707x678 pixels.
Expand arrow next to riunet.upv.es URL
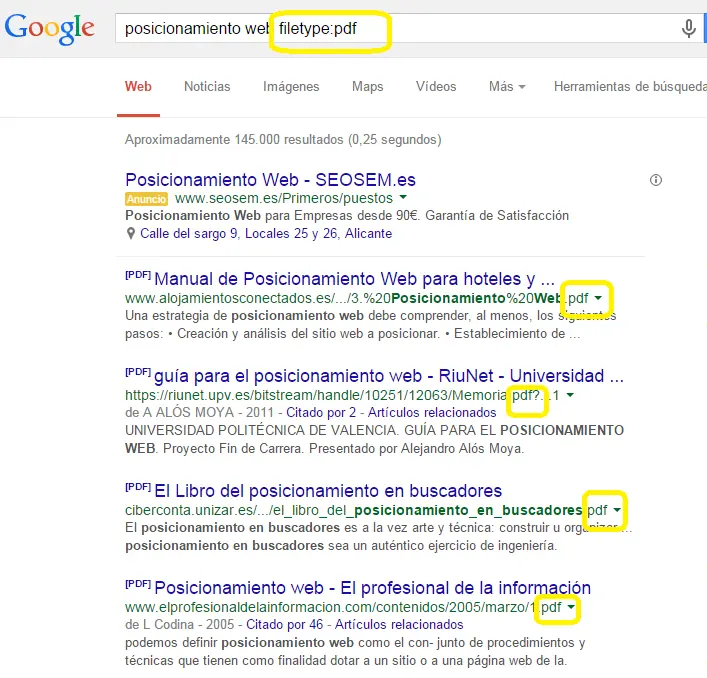coord(570,395)
